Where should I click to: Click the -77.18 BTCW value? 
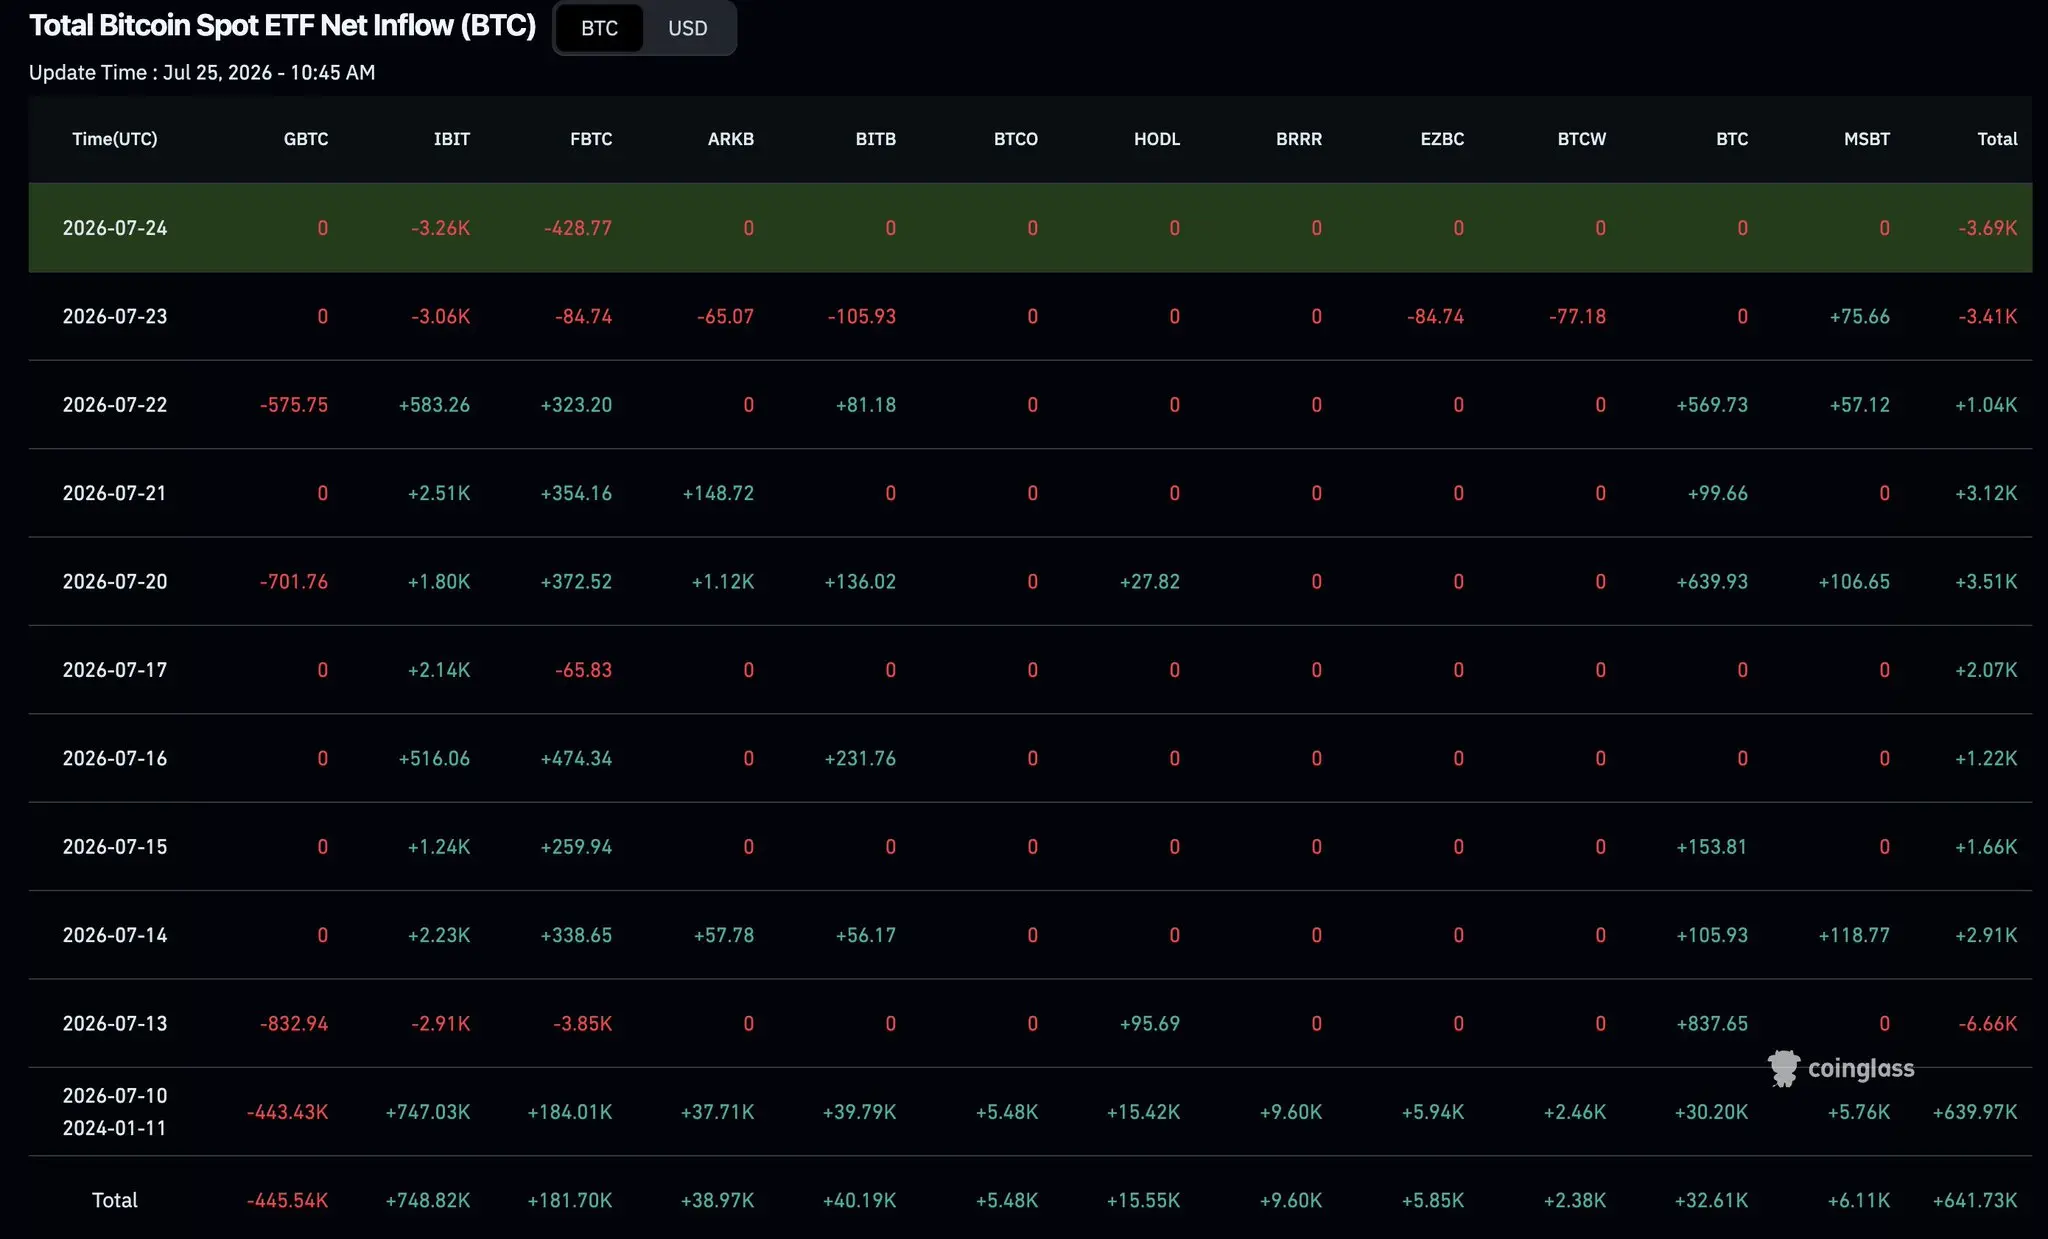point(1578,316)
